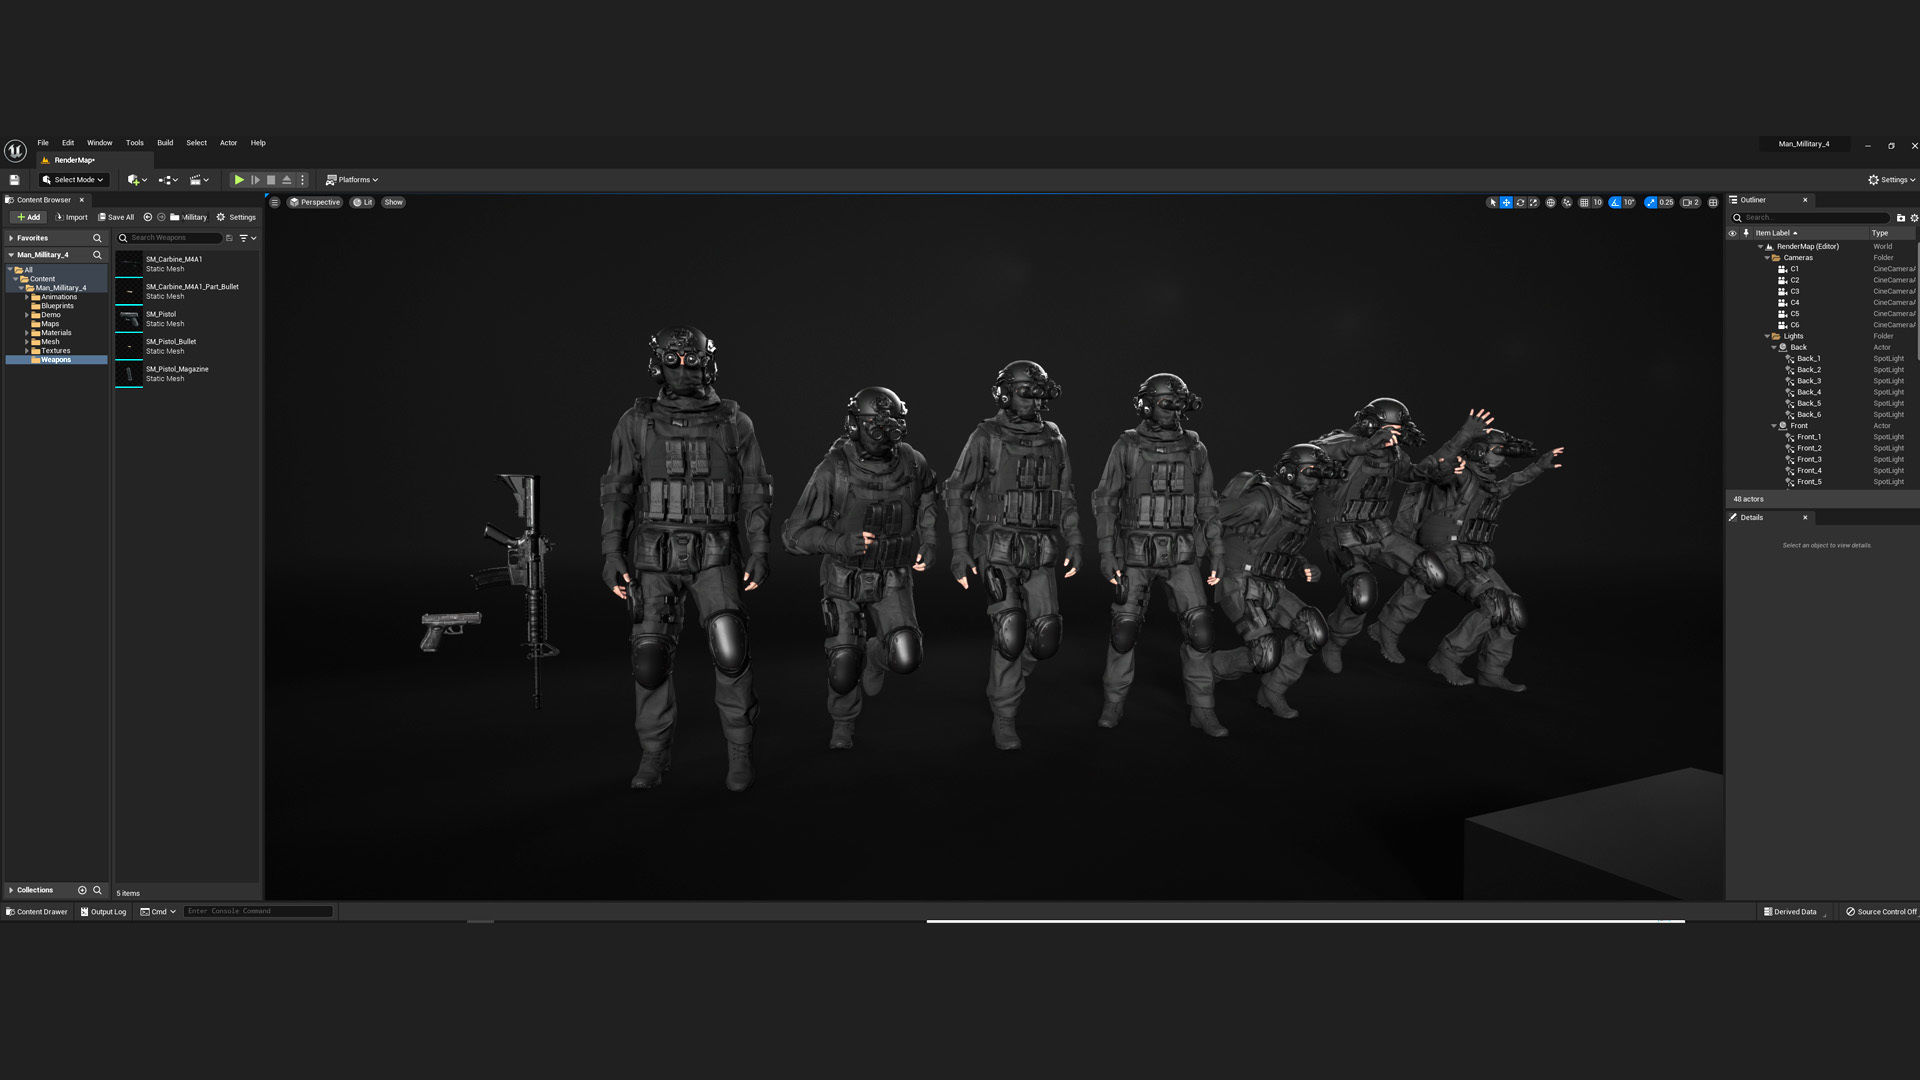Open the Select Mode dropdown

pos(73,180)
